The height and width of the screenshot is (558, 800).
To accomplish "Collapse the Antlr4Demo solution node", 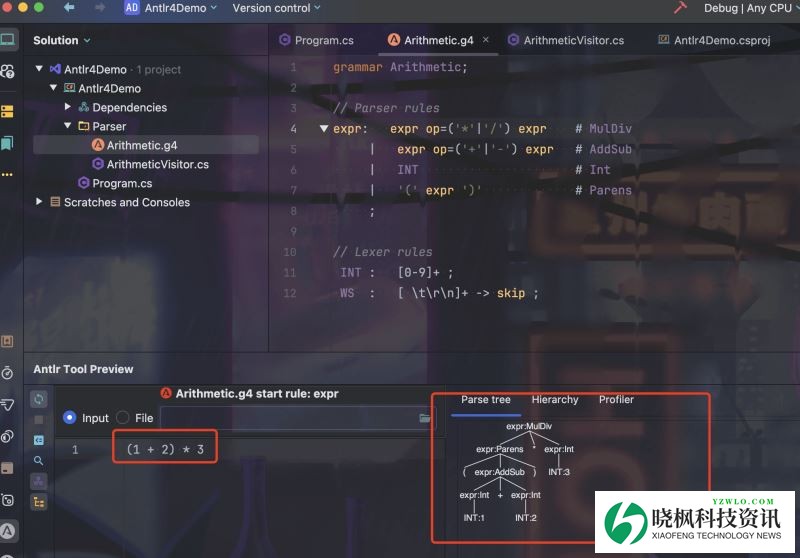I will [x=39, y=68].
